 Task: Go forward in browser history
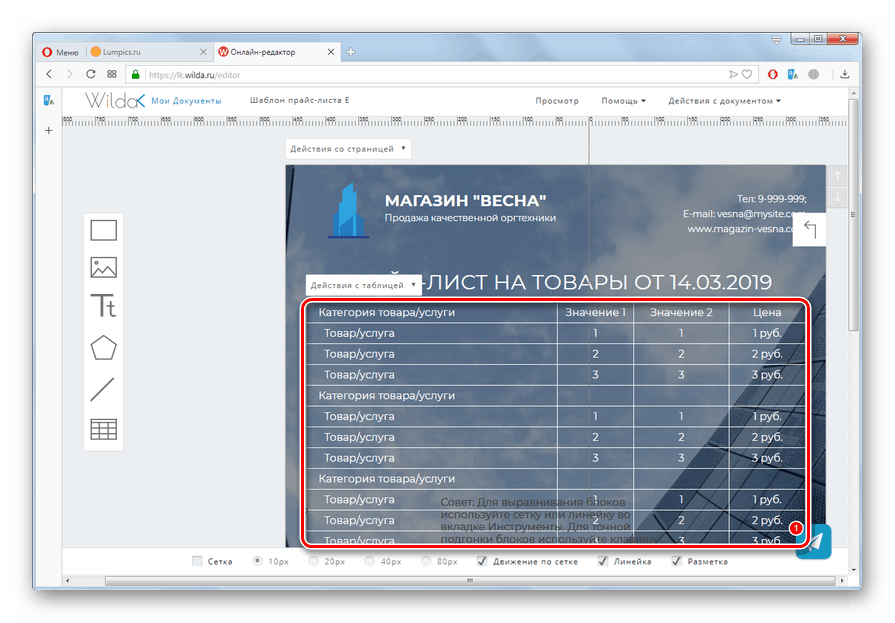(x=70, y=74)
